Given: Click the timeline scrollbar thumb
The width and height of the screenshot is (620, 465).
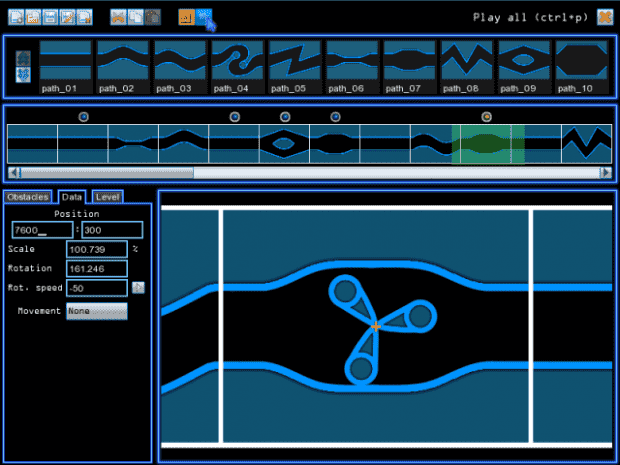Looking at the screenshot, I should point(100,173).
